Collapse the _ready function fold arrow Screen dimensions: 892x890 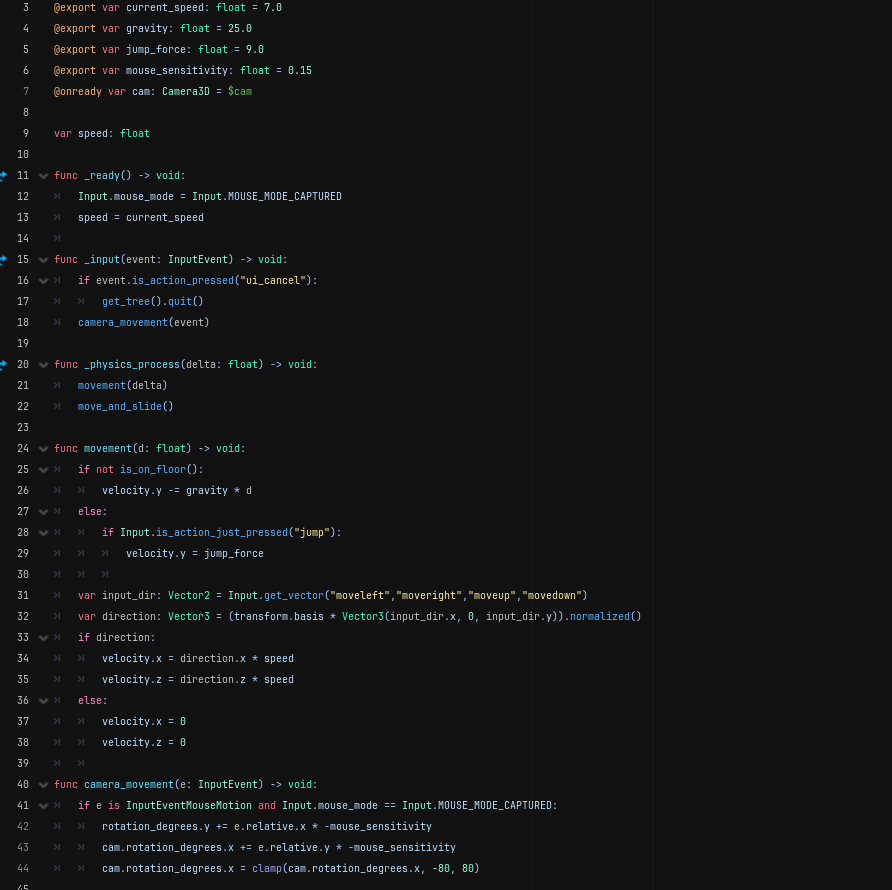(x=43, y=176)
